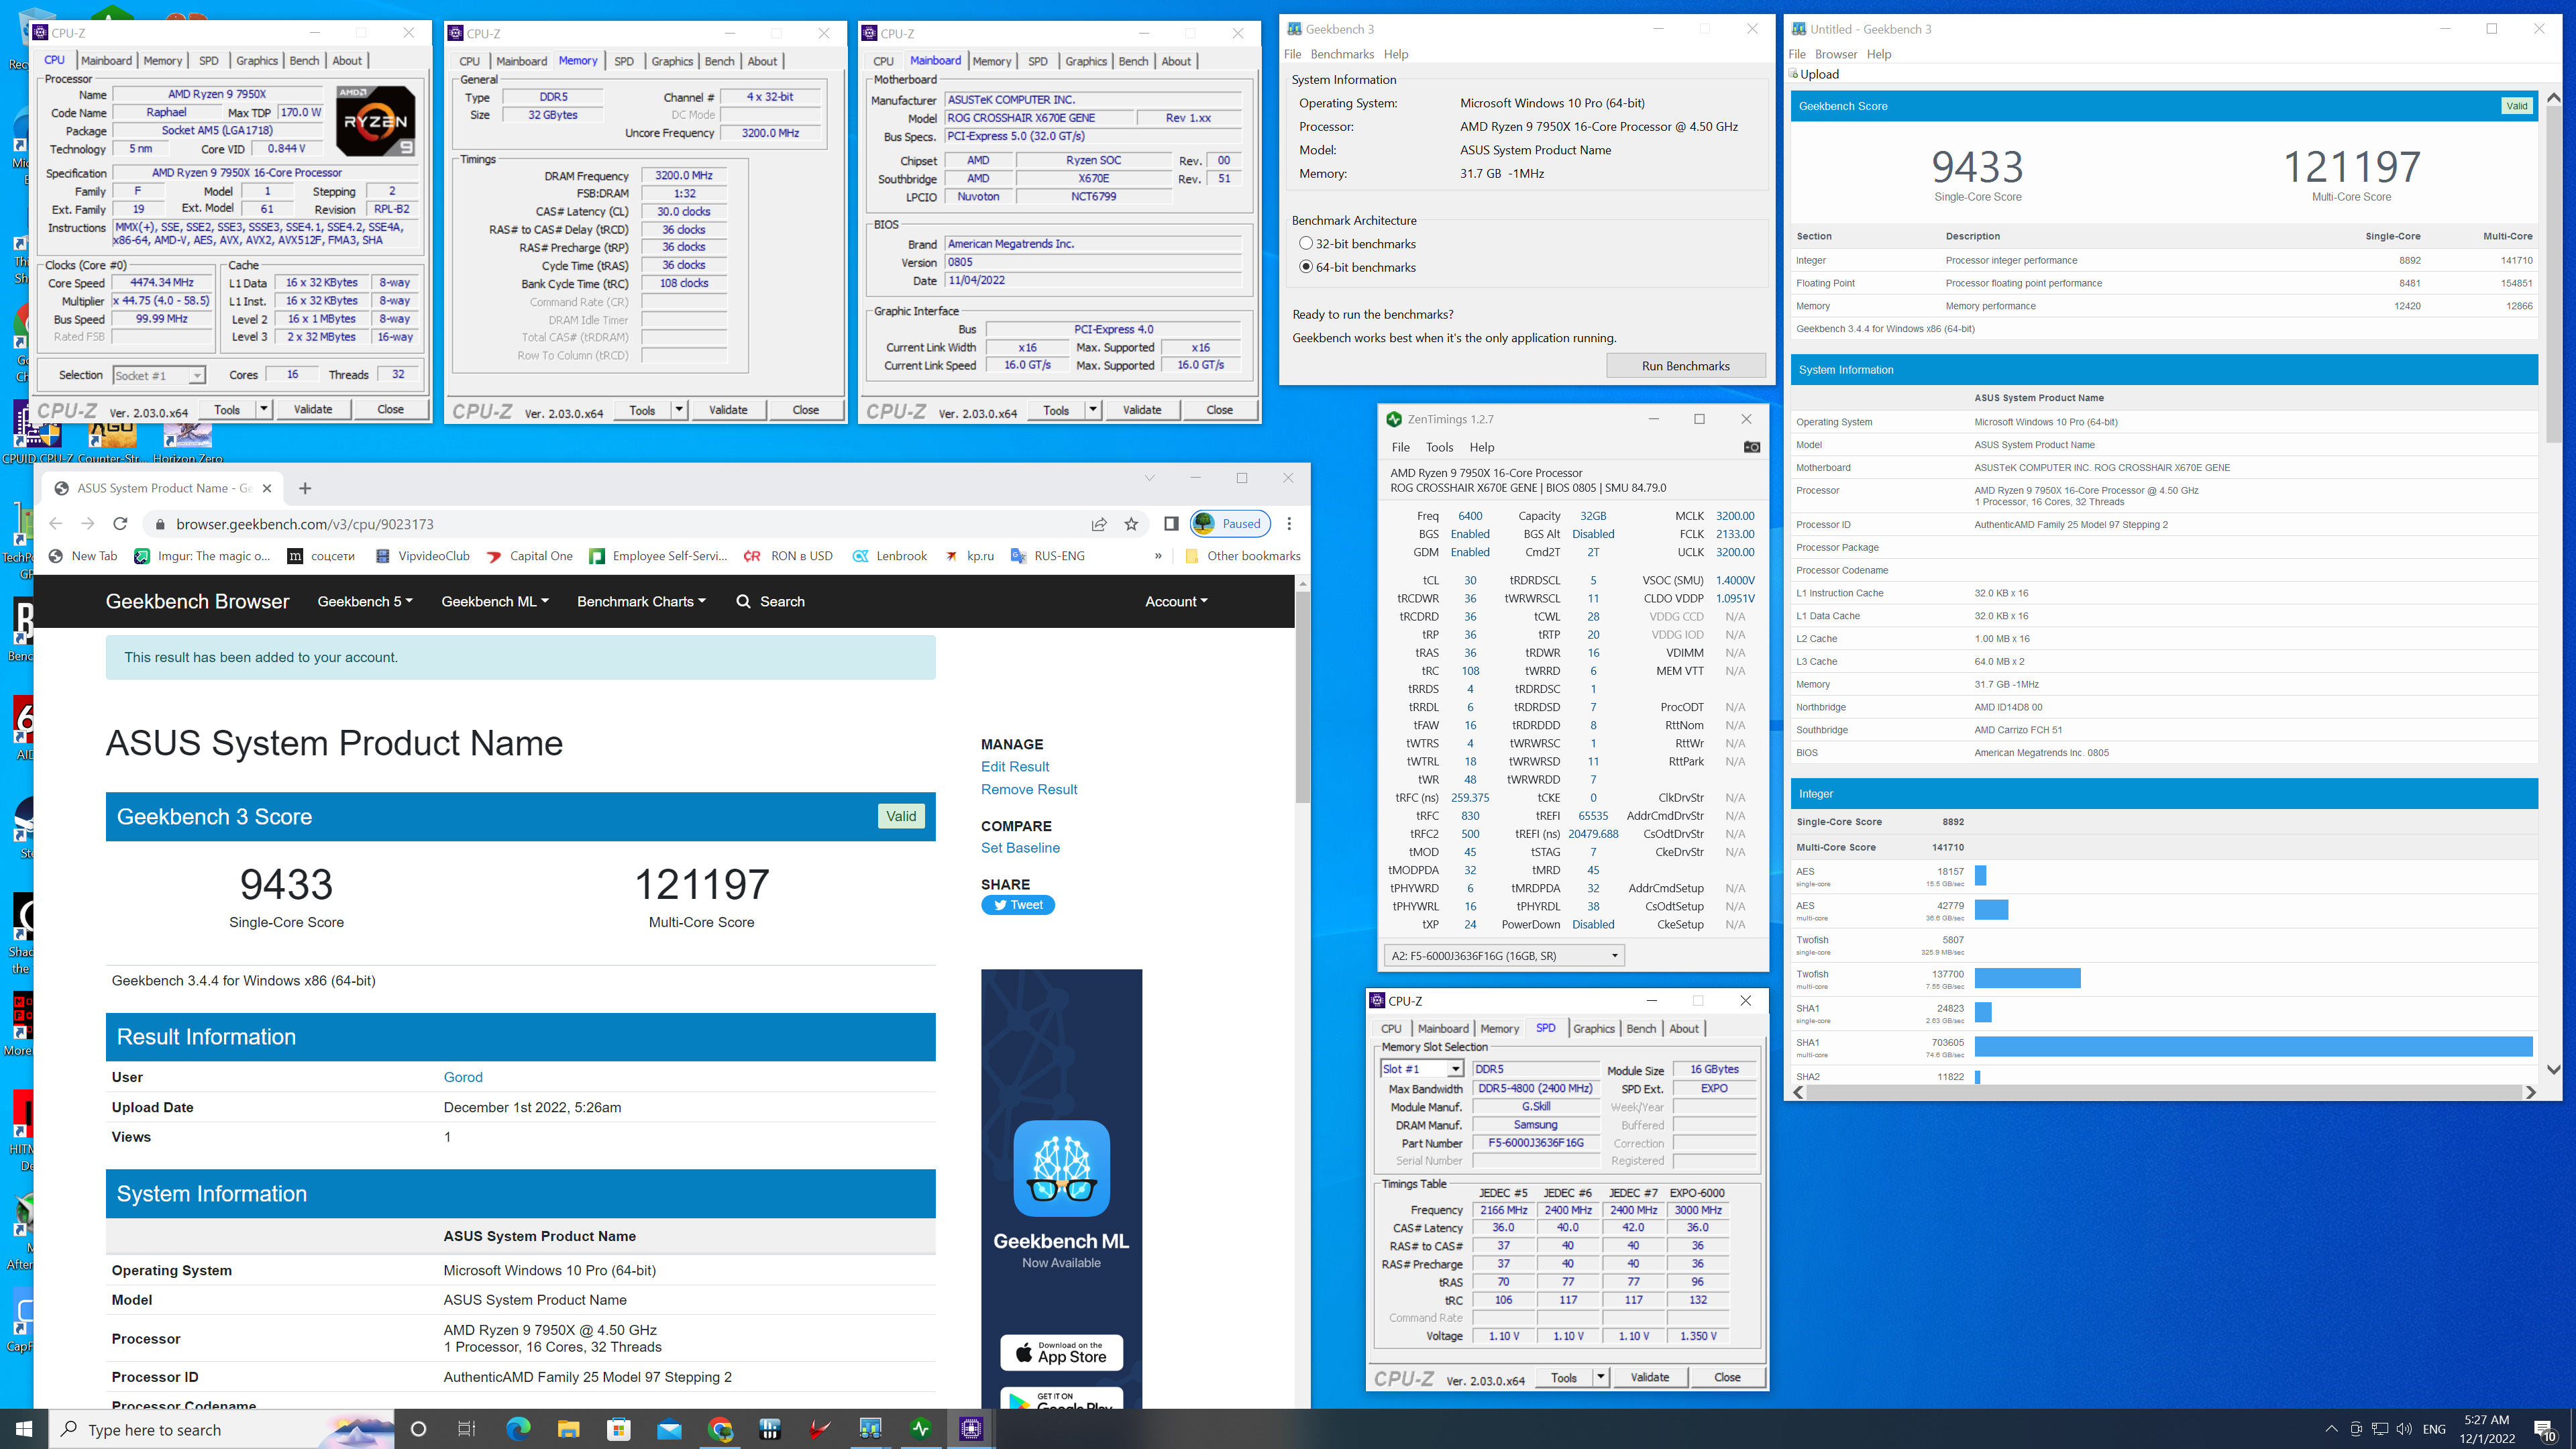Click Run Benchmarks button

(x=1685, y=366)
